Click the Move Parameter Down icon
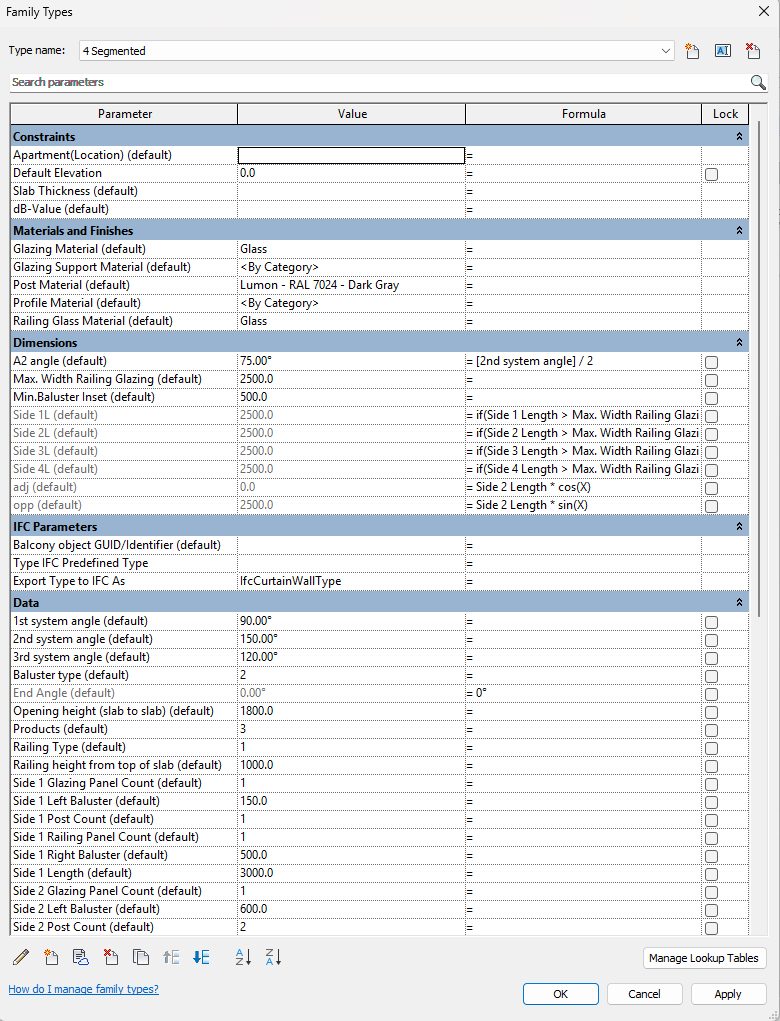The width and height of the screenshot is (780, 1021). [201, 957]
